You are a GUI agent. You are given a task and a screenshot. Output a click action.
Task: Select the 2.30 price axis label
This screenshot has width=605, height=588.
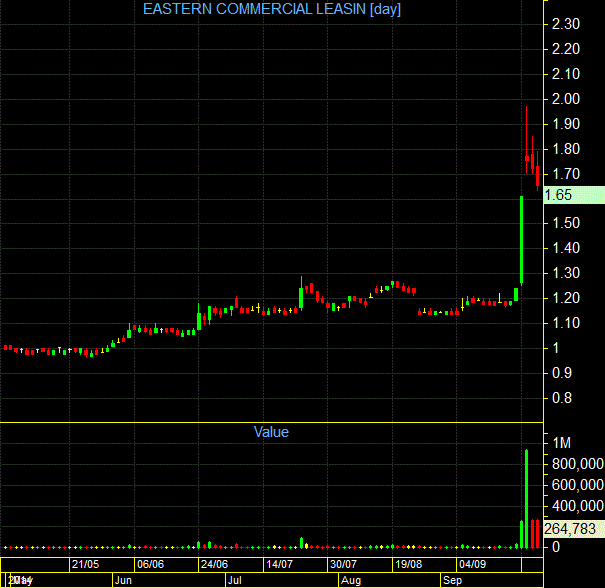click(566, 24)
